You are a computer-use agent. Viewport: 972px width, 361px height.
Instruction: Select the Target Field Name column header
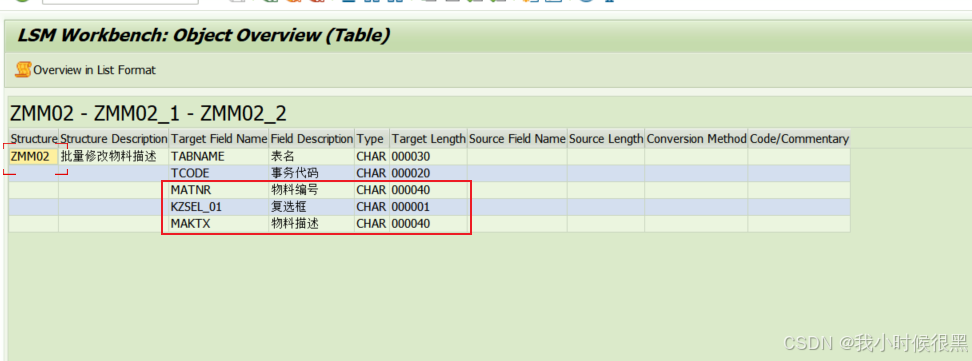pyautogui.click(x=219, y=139)
